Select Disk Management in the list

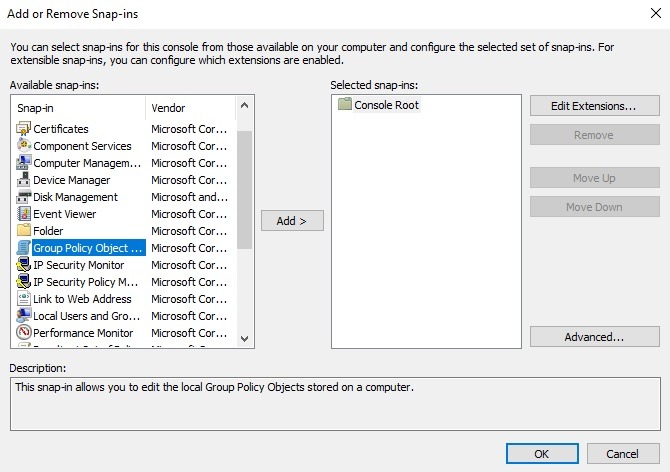75,197
